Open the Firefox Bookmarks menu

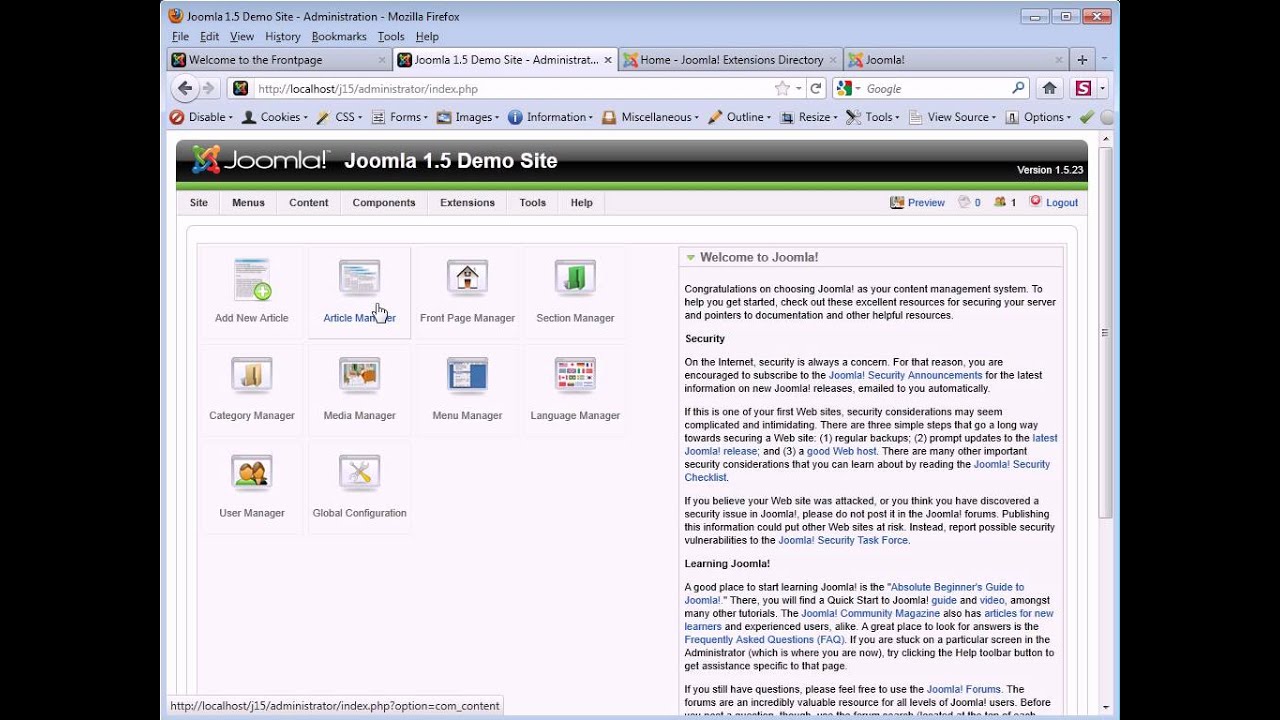(339, 36)
